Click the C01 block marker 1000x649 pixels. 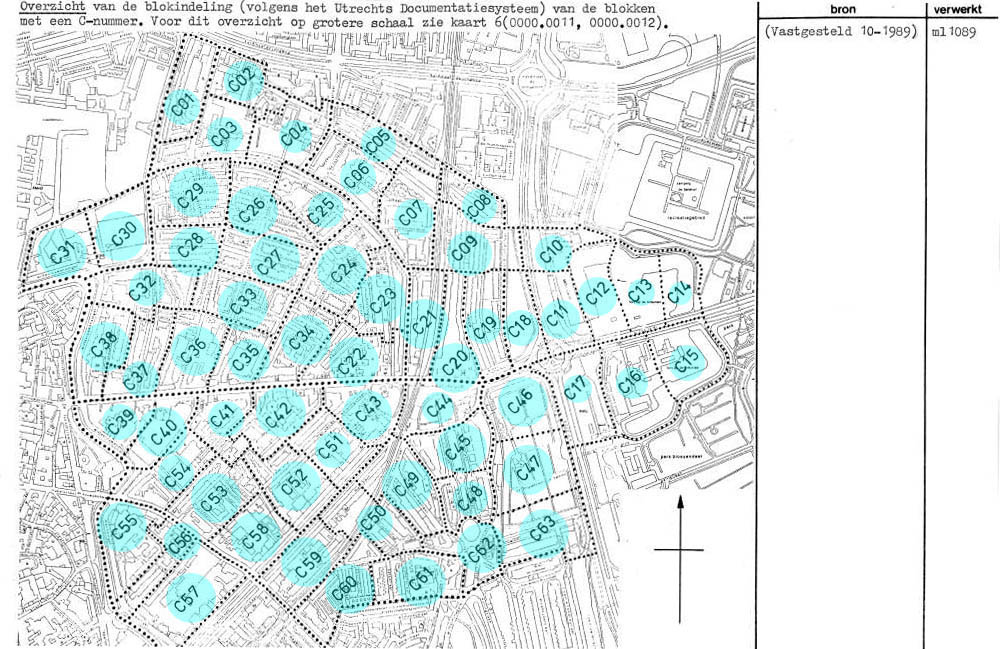point(182,105)
